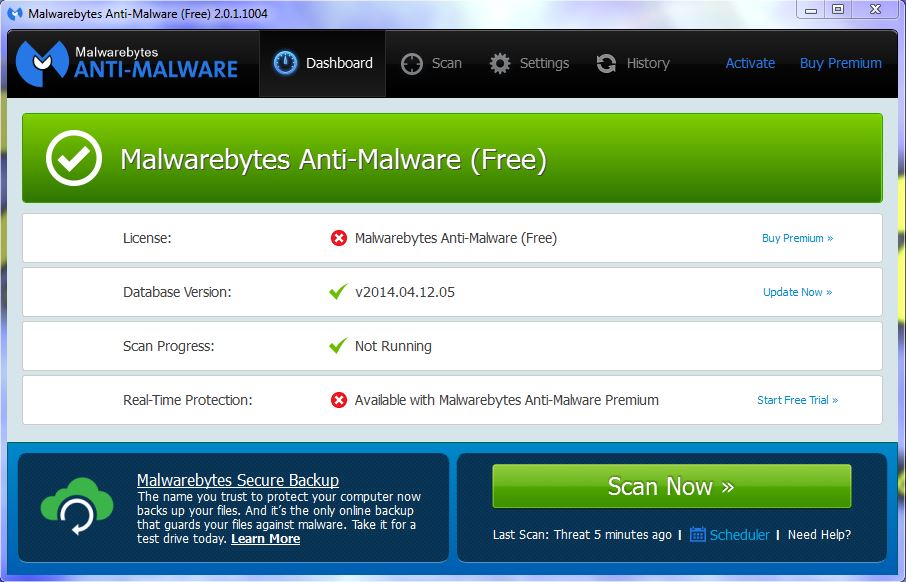Click the Database Version: label
The image size is (906, 582).
177,292
